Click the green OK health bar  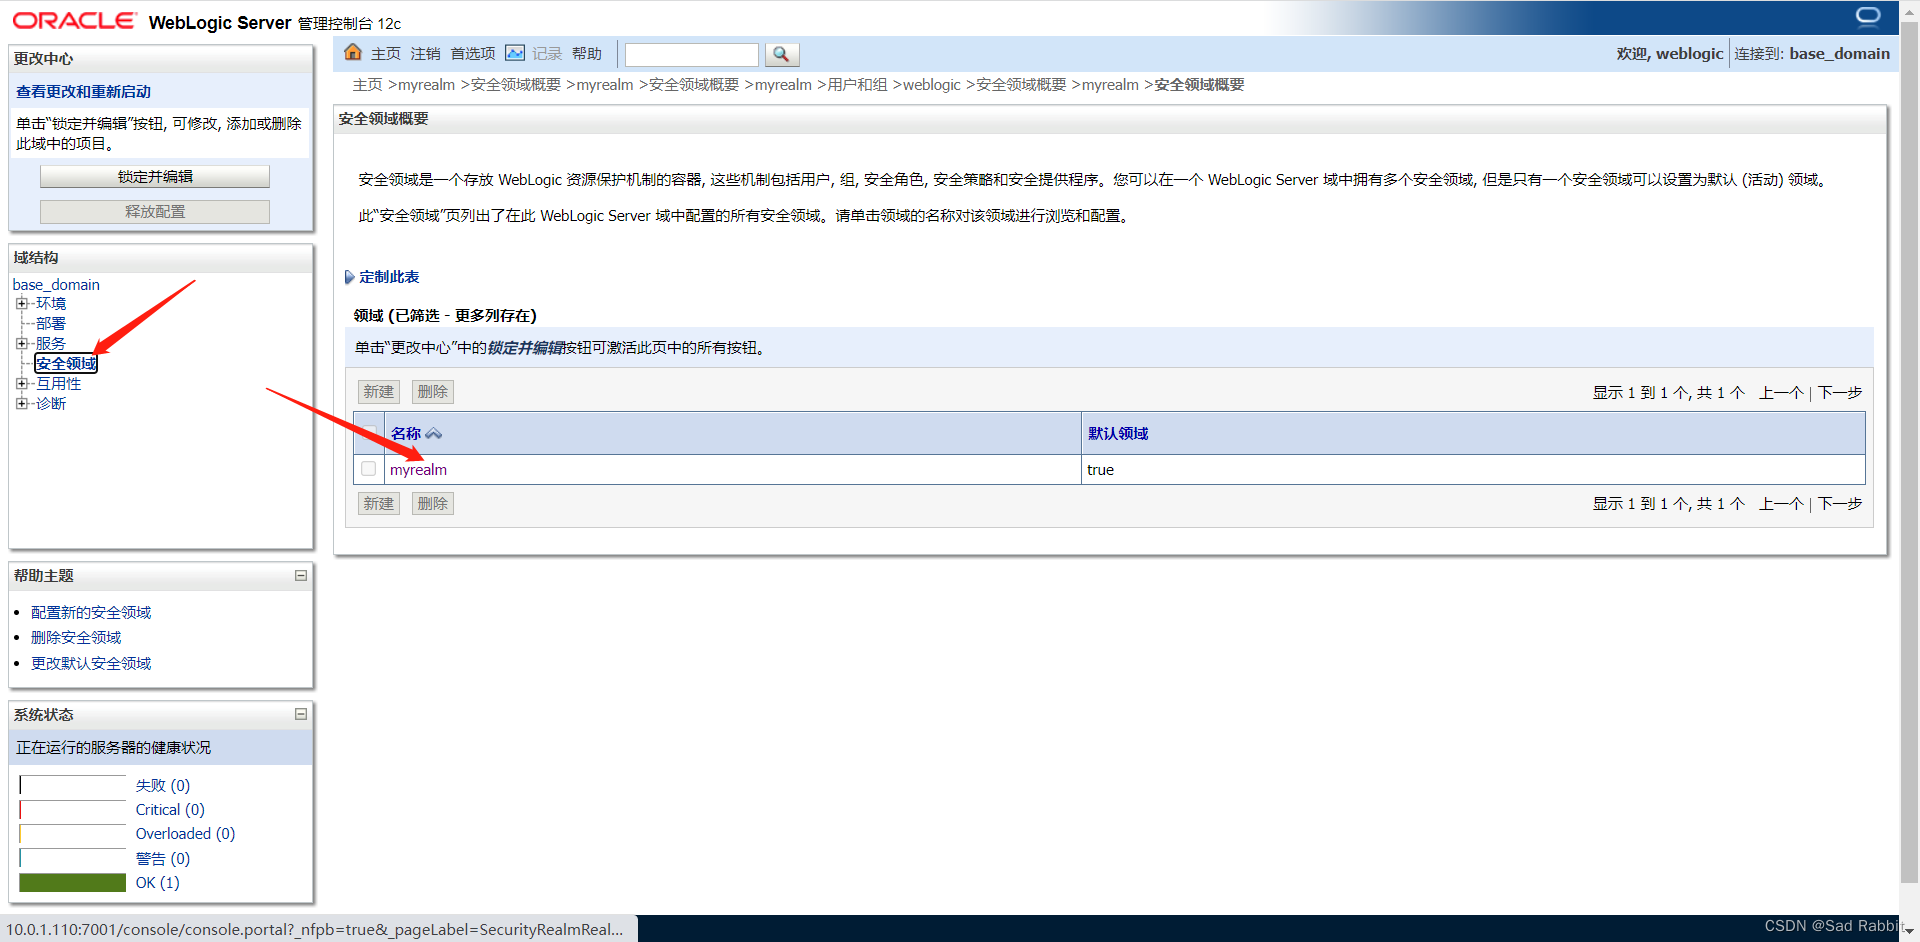pyautogui.click(x=72, y=882)
